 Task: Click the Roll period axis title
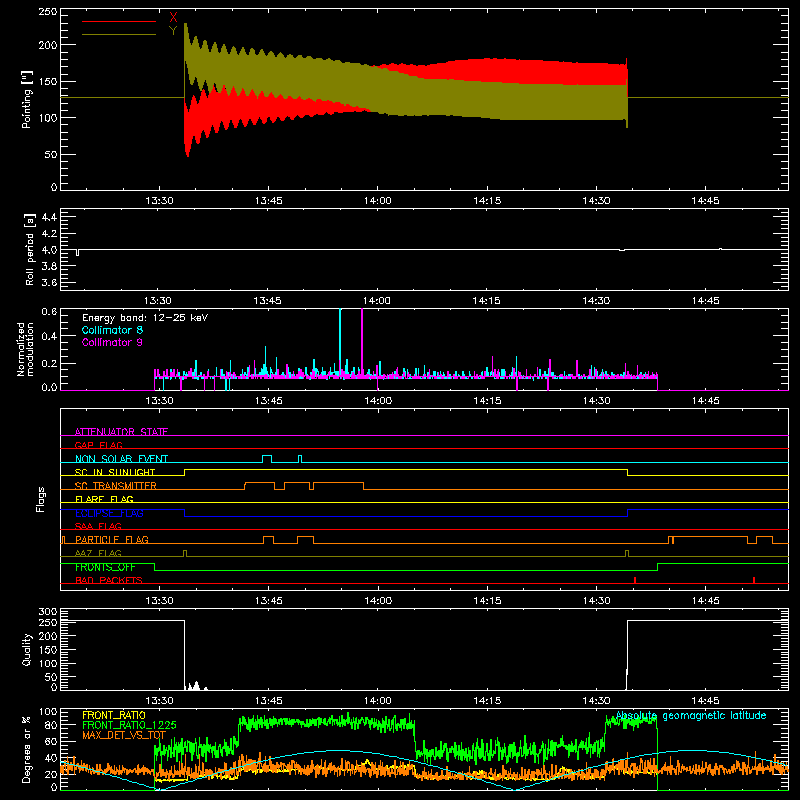tap(30, 249)
